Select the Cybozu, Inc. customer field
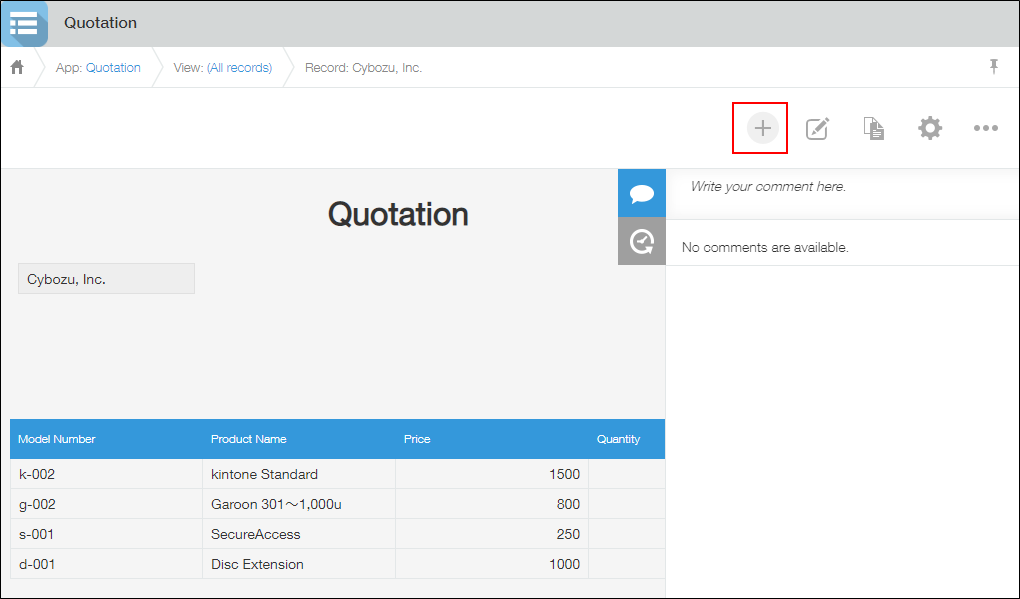 [105, 278]
